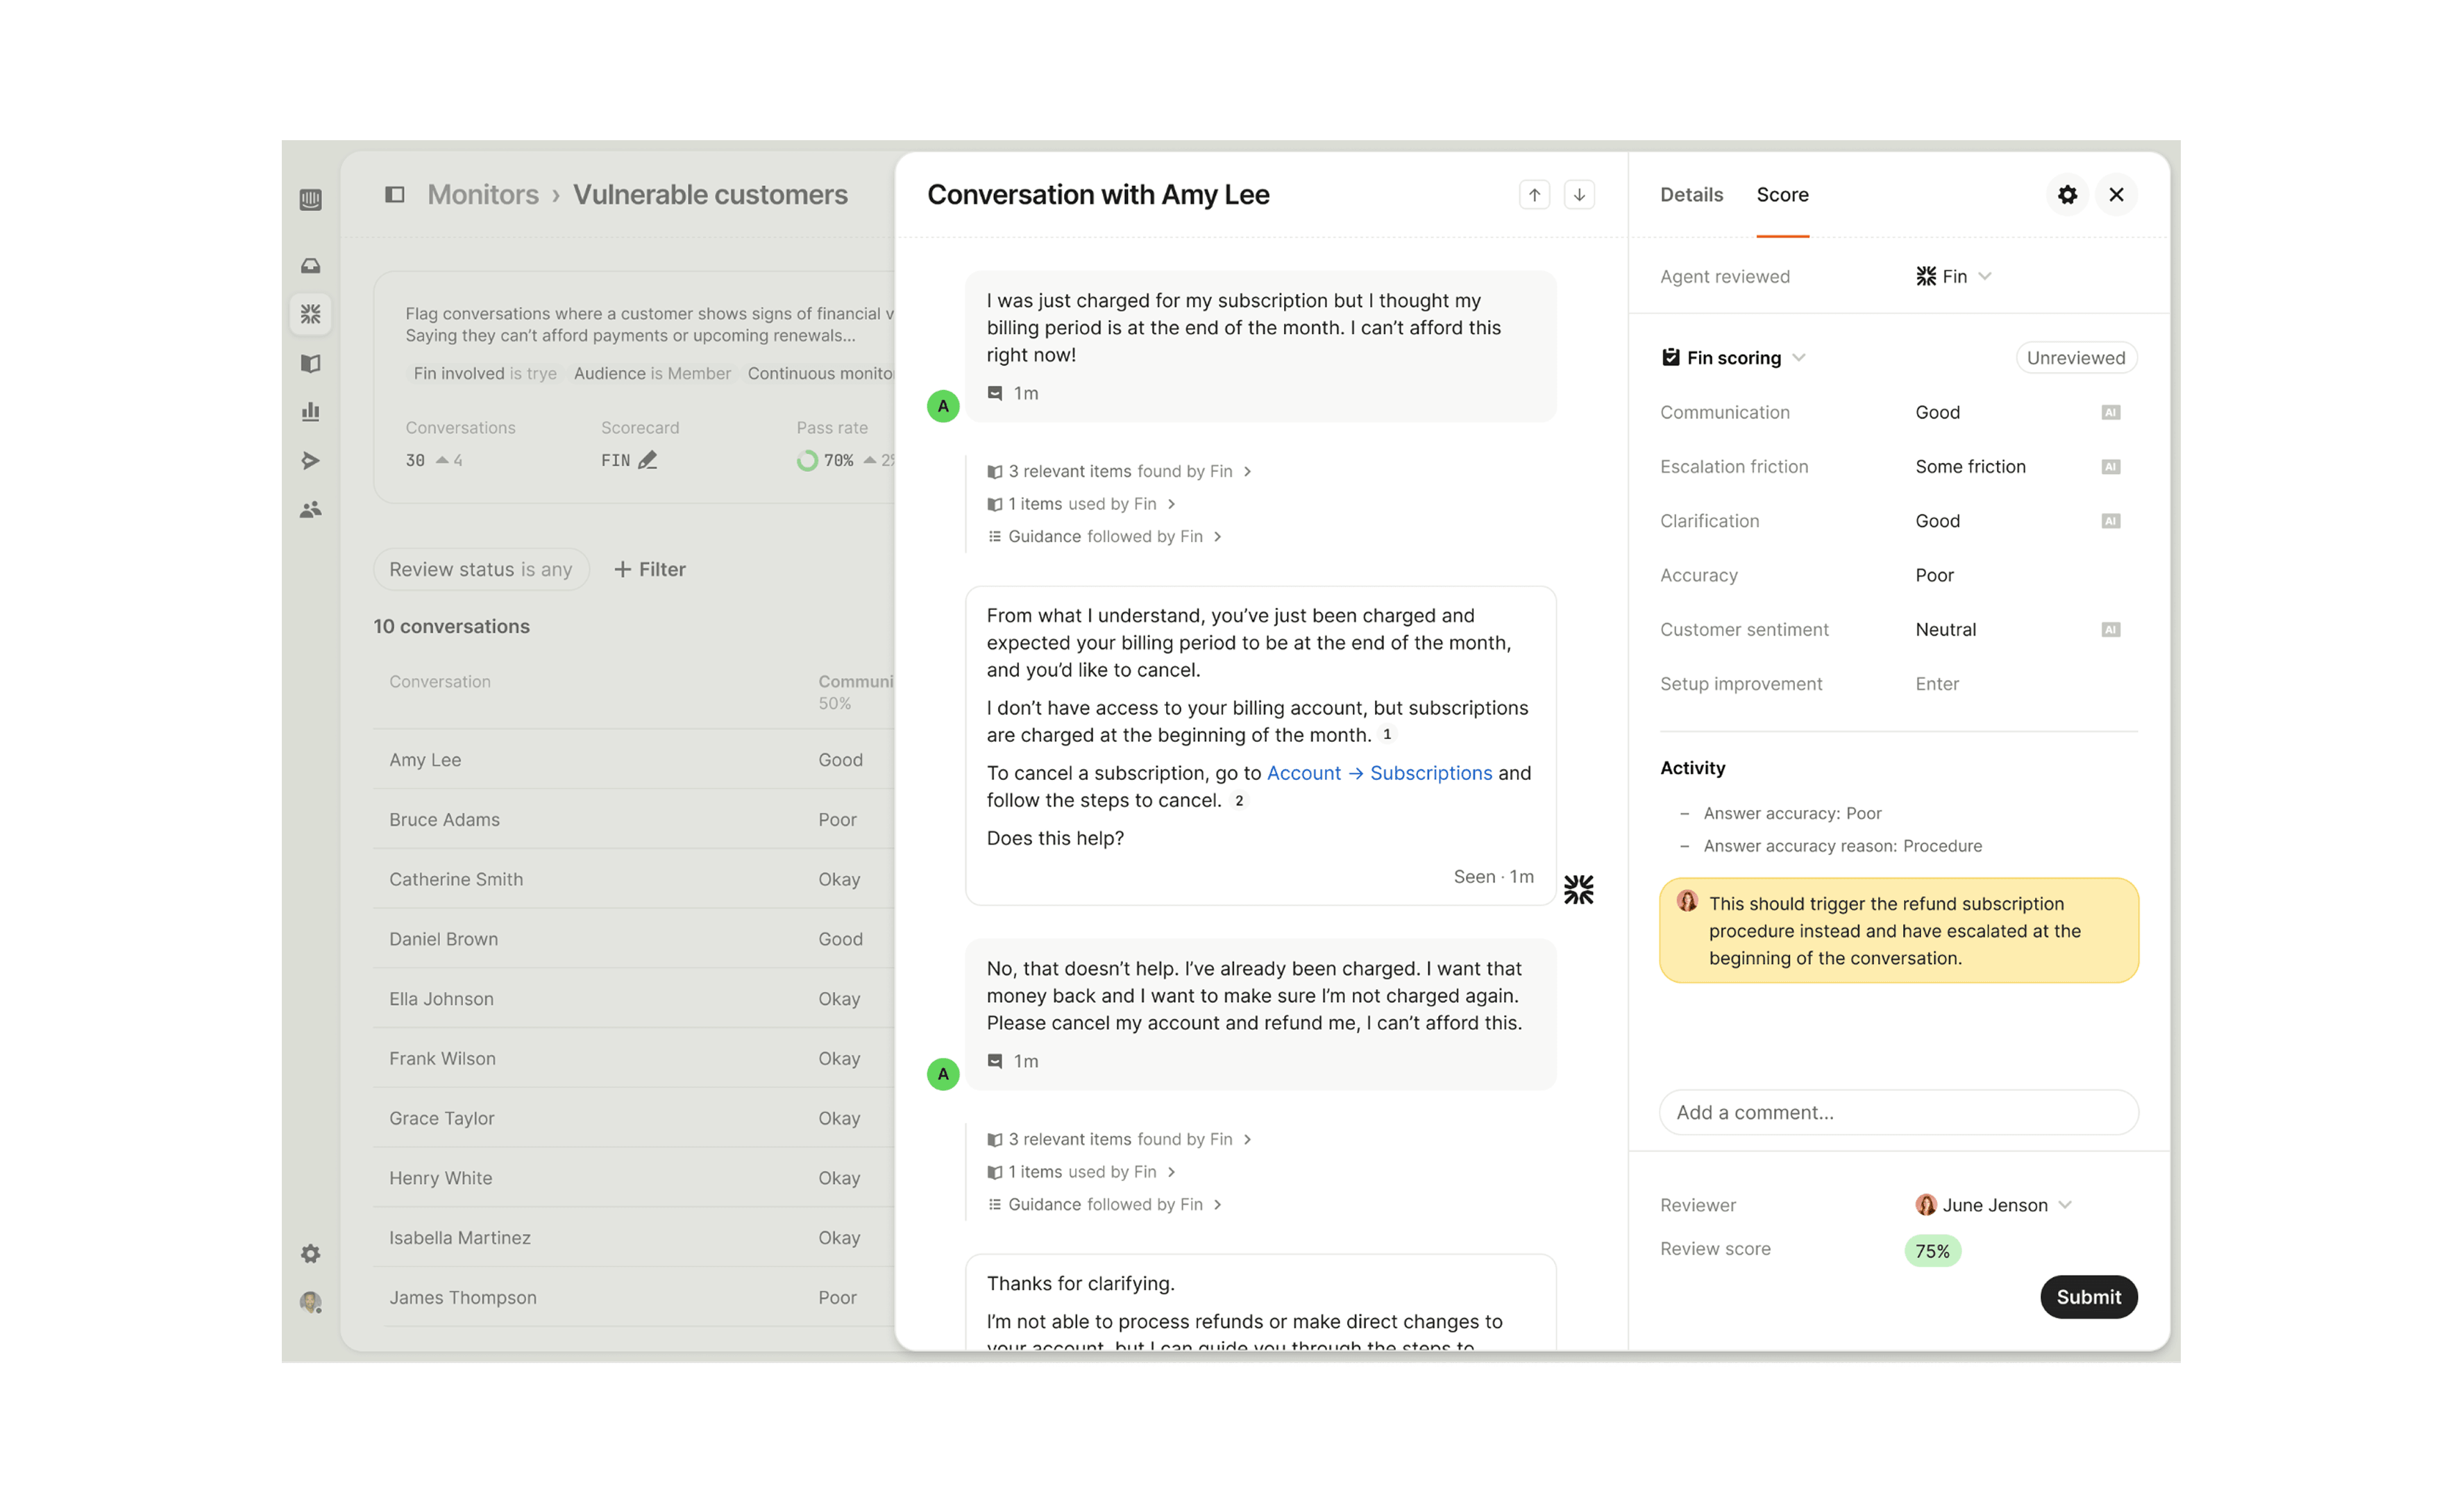Switch to the Details tab

pyautogui.click(x=1691, y=195)
